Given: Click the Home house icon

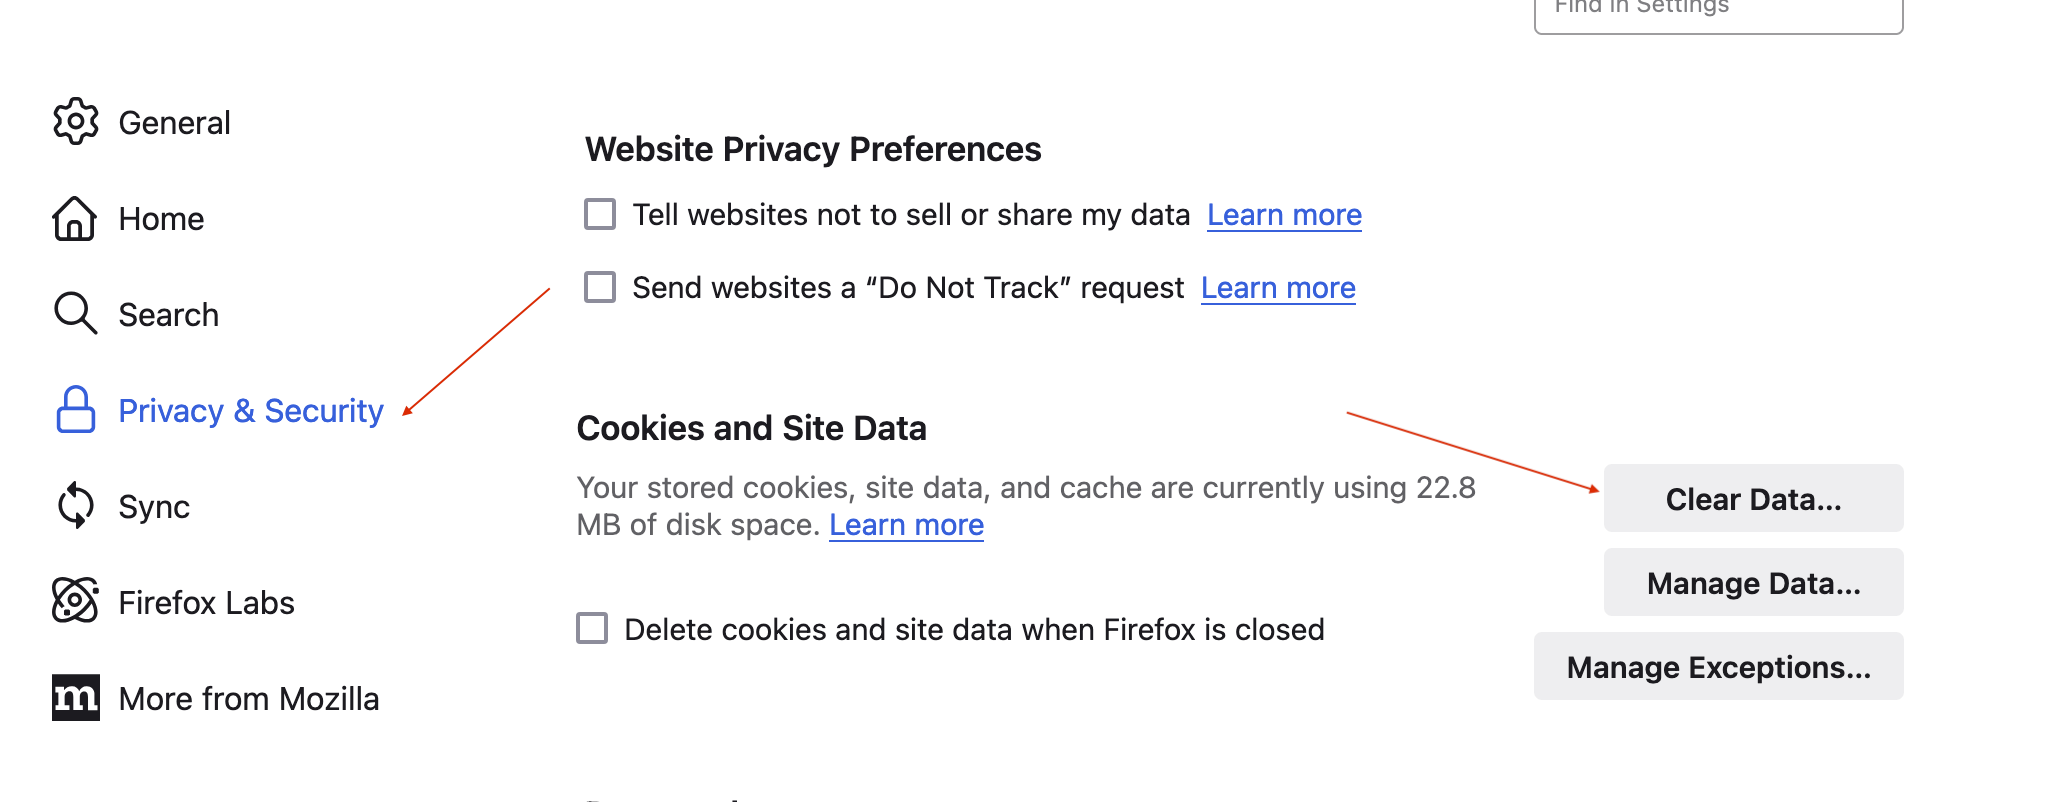Looking at the screenshot, I should (75, 218).
